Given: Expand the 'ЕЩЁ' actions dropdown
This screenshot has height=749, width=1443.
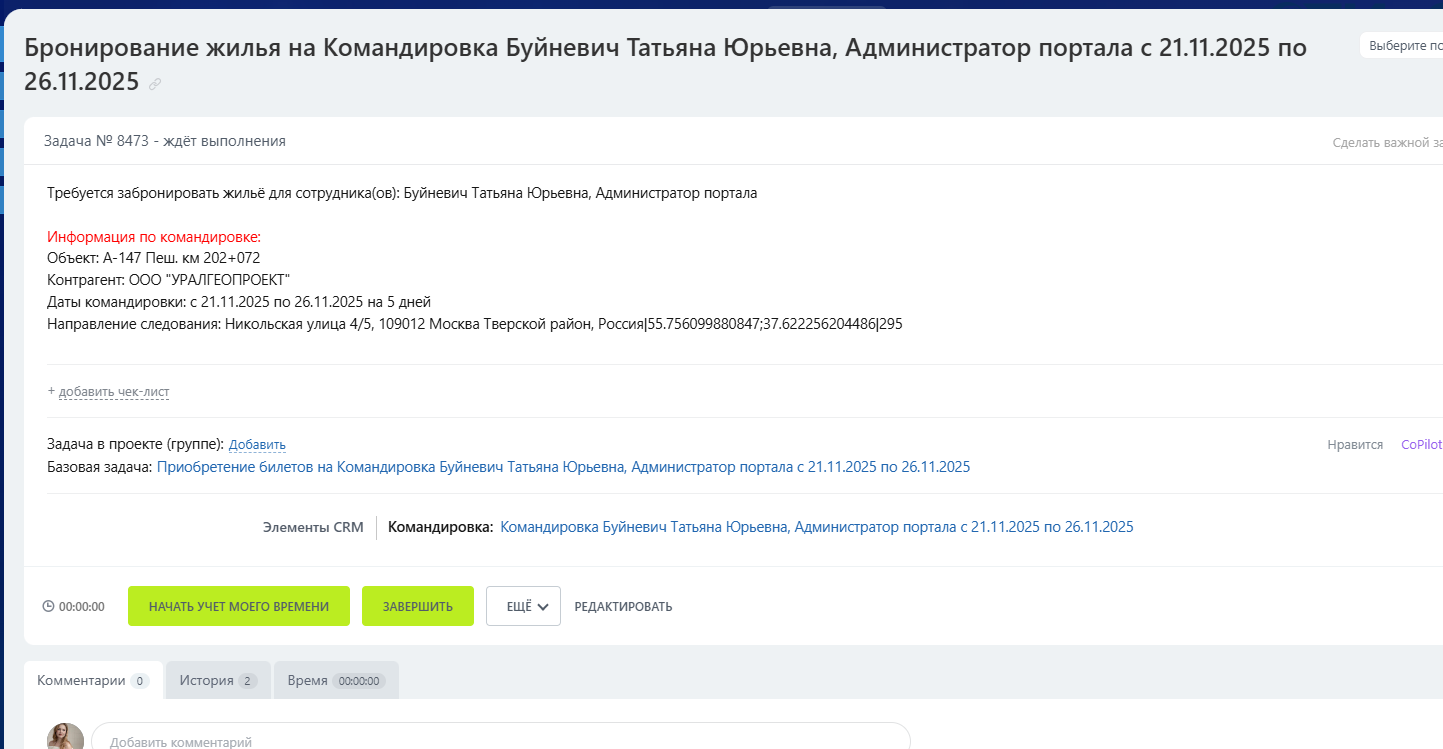Looking at the screenshot, I should click(x=522, y=605).
